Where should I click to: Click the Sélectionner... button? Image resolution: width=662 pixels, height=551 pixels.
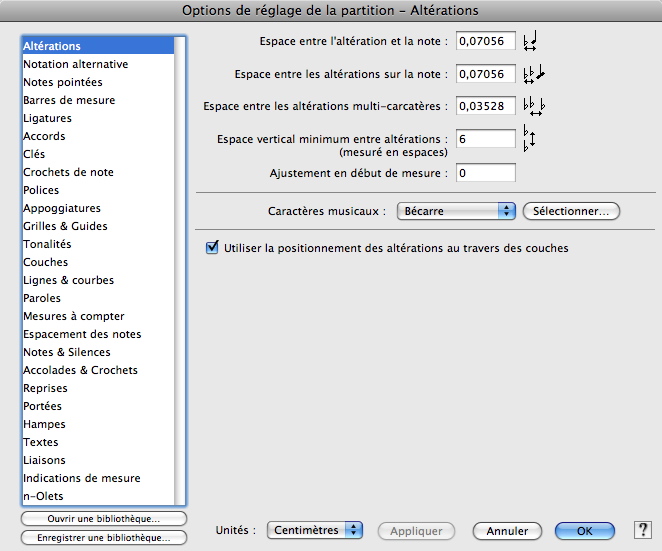(x=571, y=211)
